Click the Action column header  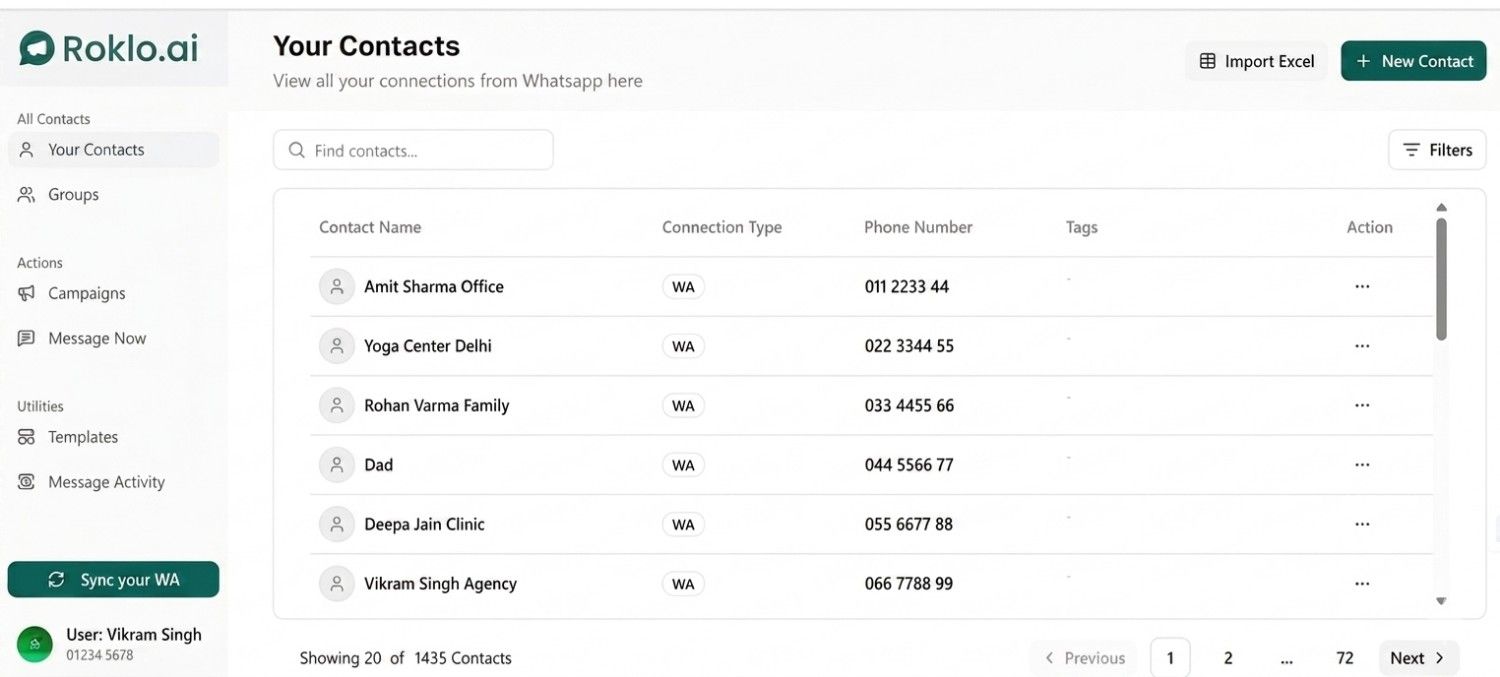pyautogui.click(x=1369, y=227)
